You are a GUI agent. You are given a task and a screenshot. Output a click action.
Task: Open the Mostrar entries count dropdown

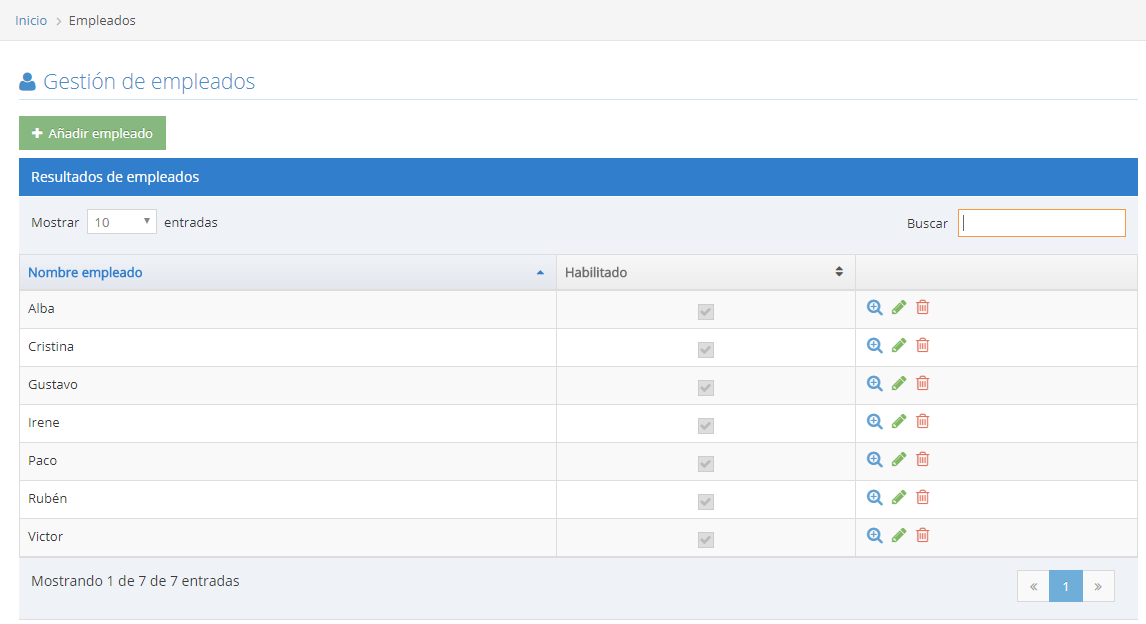(122, 222)
